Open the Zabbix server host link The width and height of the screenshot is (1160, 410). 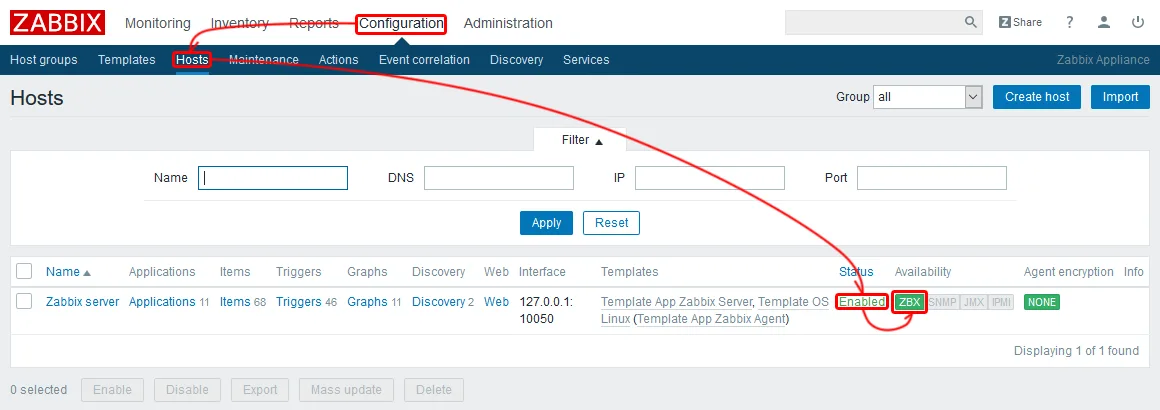82,301
